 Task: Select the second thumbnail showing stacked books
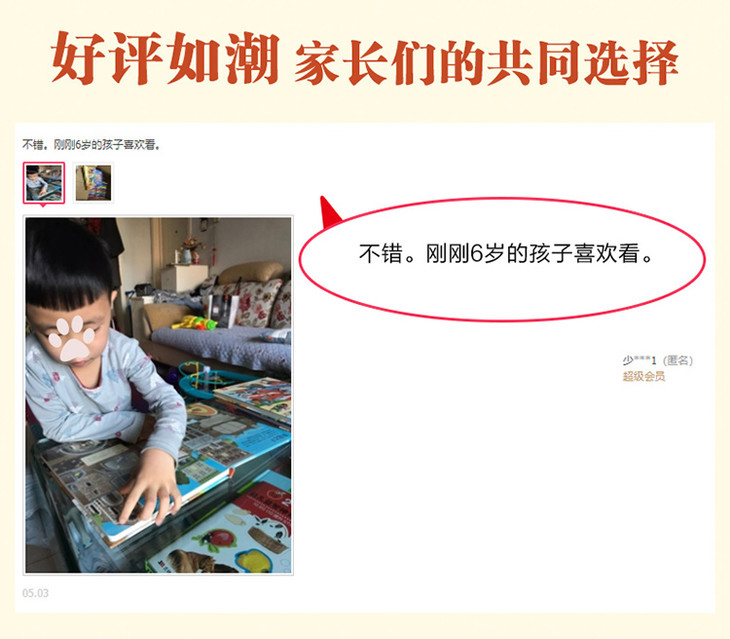coord(93,183)
